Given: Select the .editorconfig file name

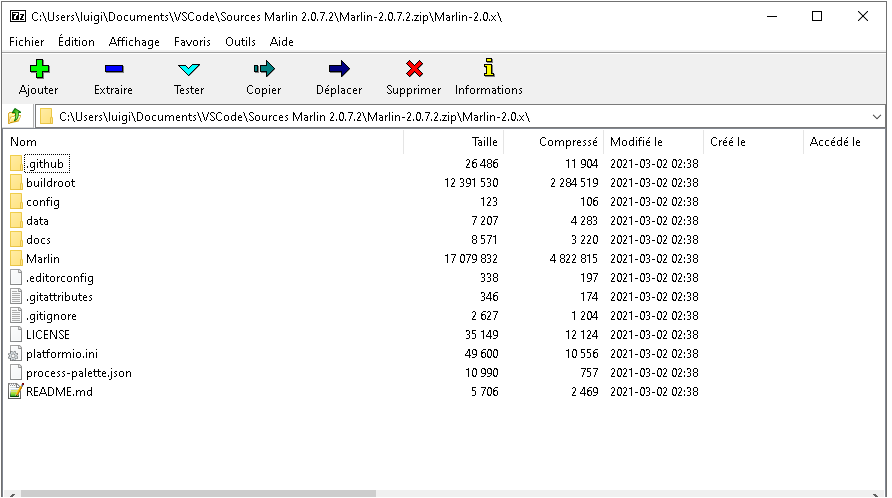Looking at the screenshot, I should pyautogui.click(x=60, y=278).
